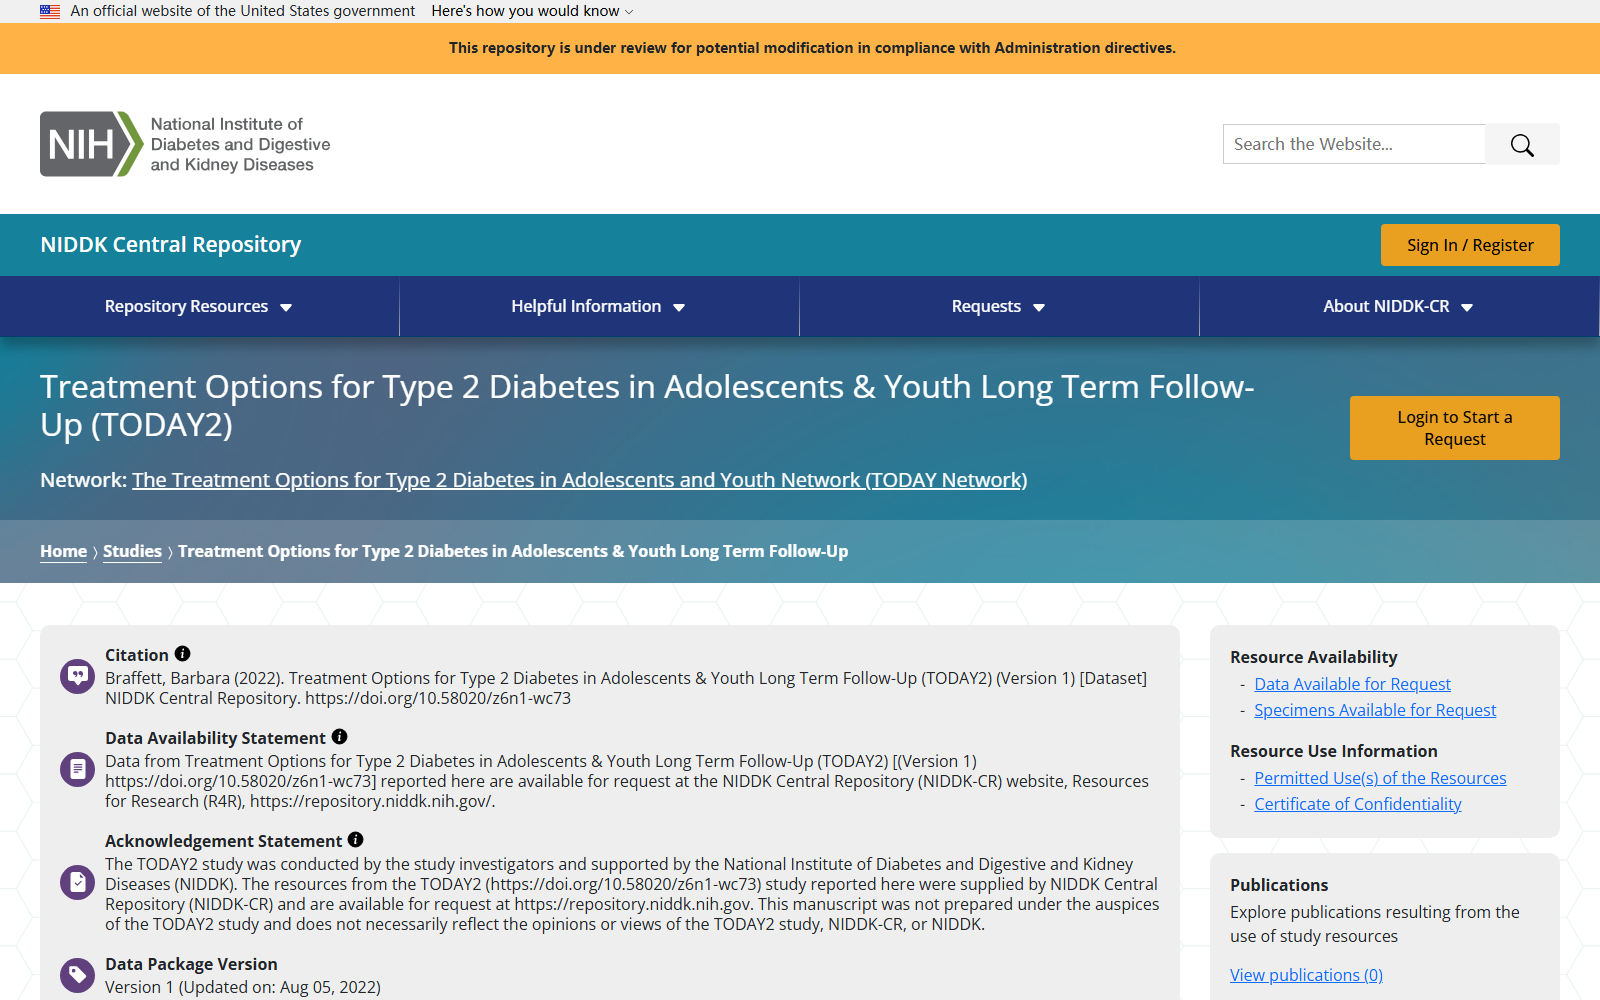Click the orange repository under review notice

812,48
